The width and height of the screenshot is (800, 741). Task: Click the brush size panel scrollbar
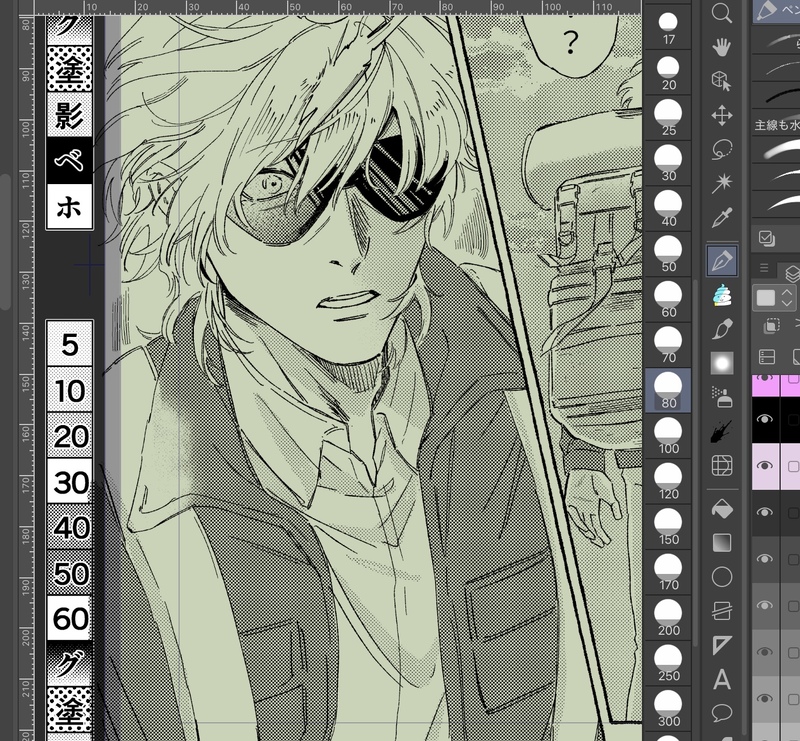pos(695,462)
